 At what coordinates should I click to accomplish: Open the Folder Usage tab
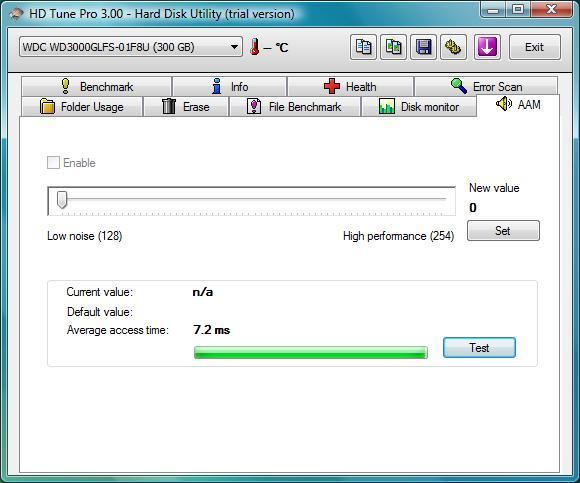82,107
